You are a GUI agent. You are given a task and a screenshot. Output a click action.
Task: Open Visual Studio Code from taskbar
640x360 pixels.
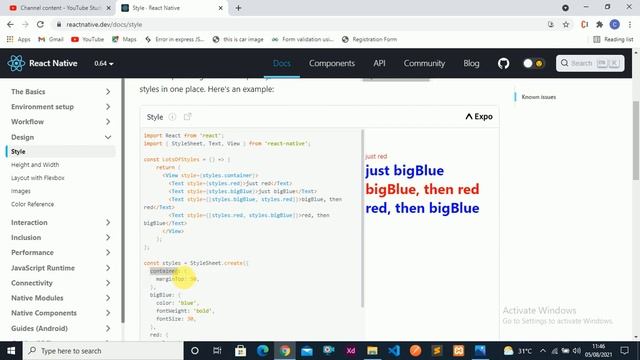[x=394, y=351]
